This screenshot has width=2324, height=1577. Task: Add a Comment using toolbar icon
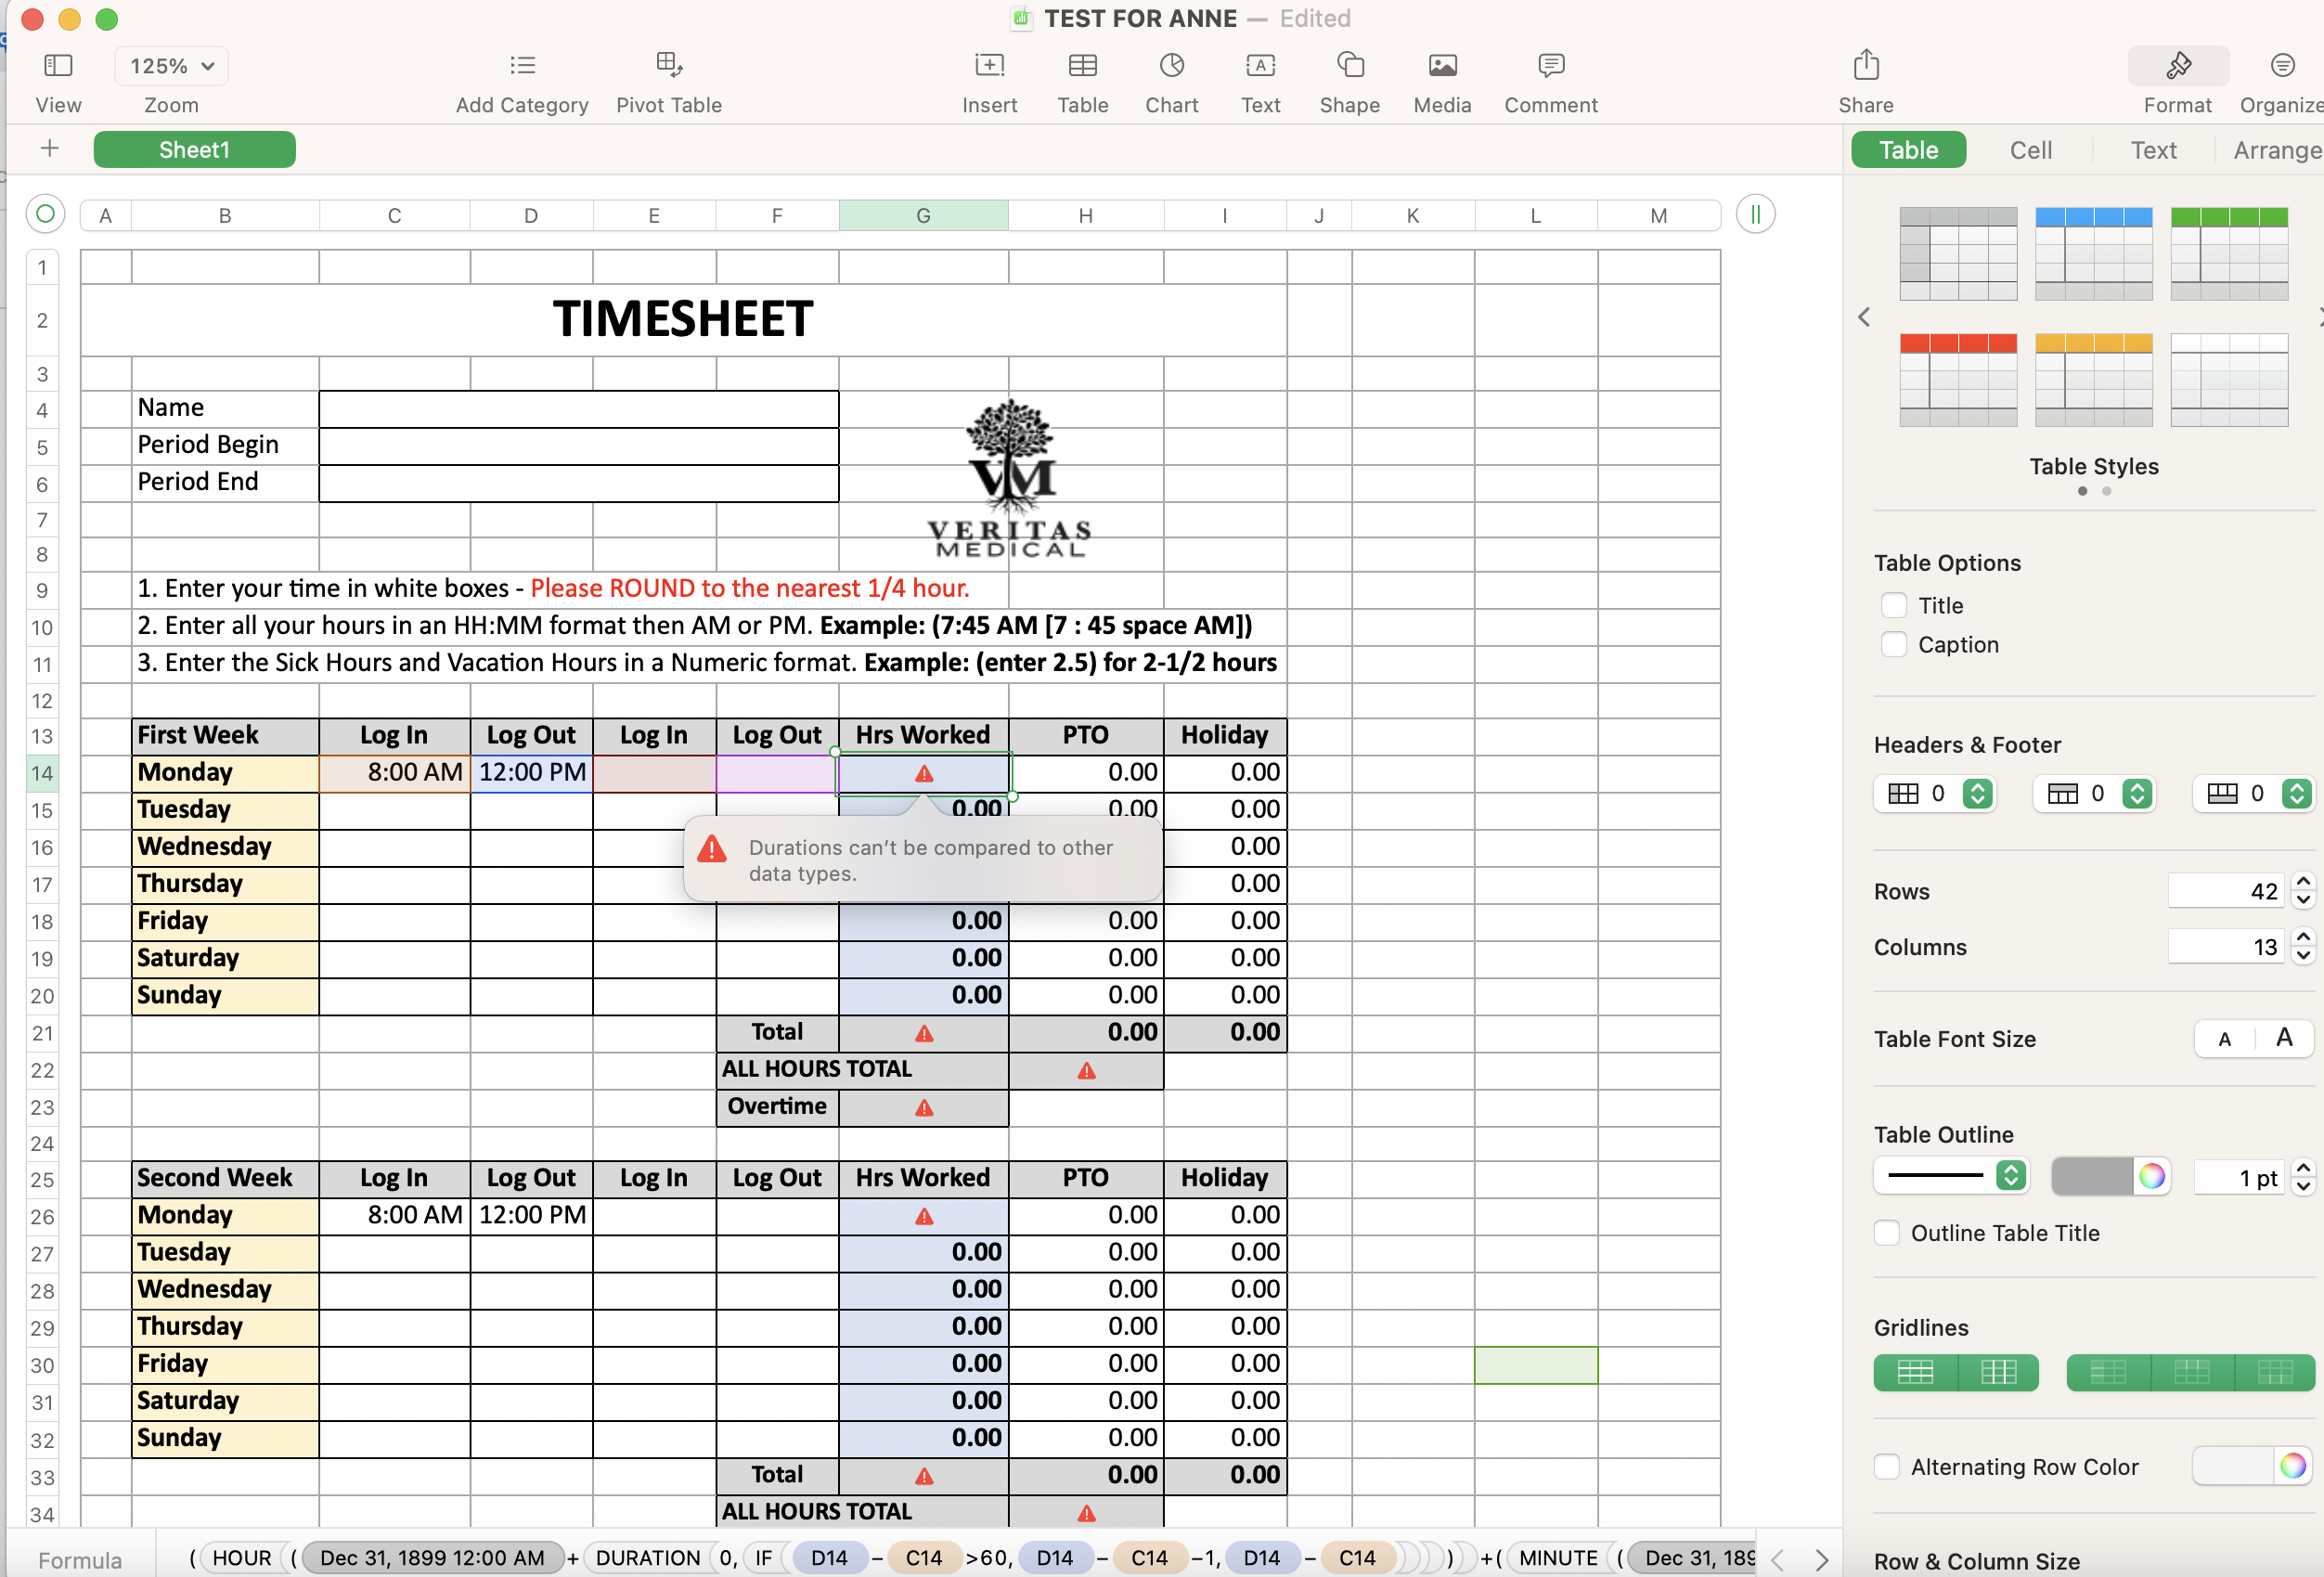click(x=1550, y=66)
